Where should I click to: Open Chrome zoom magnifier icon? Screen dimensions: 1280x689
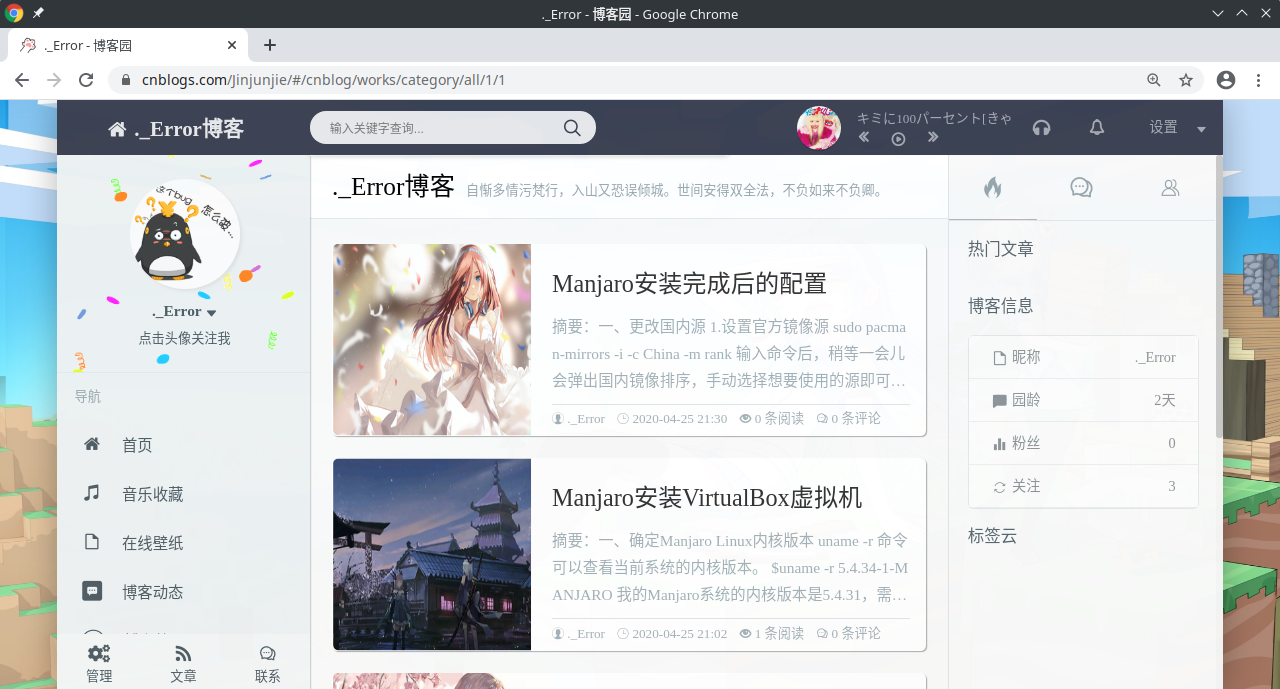1154,80
